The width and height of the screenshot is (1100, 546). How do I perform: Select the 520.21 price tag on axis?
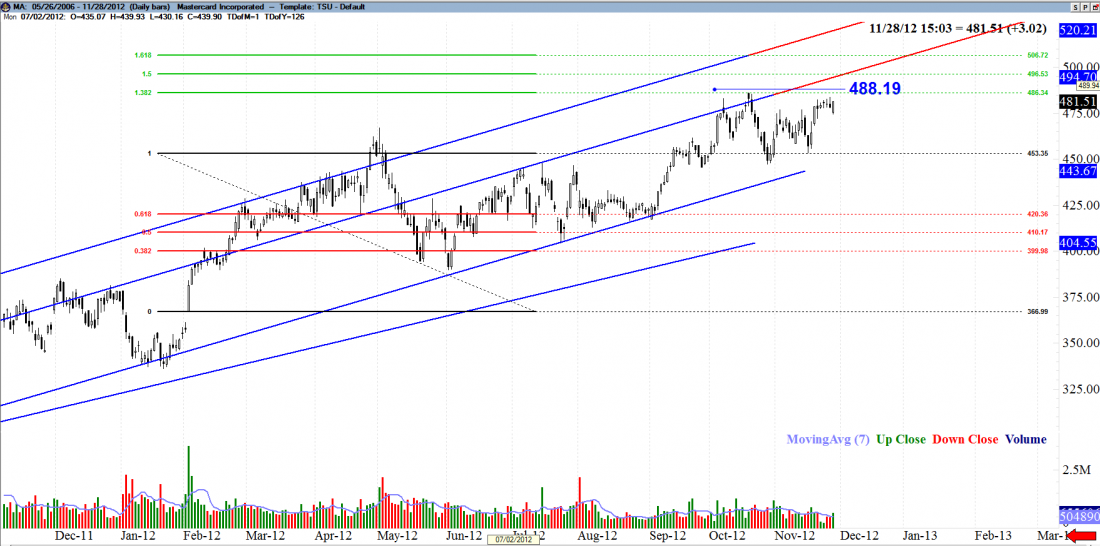tap(1079, 31)
